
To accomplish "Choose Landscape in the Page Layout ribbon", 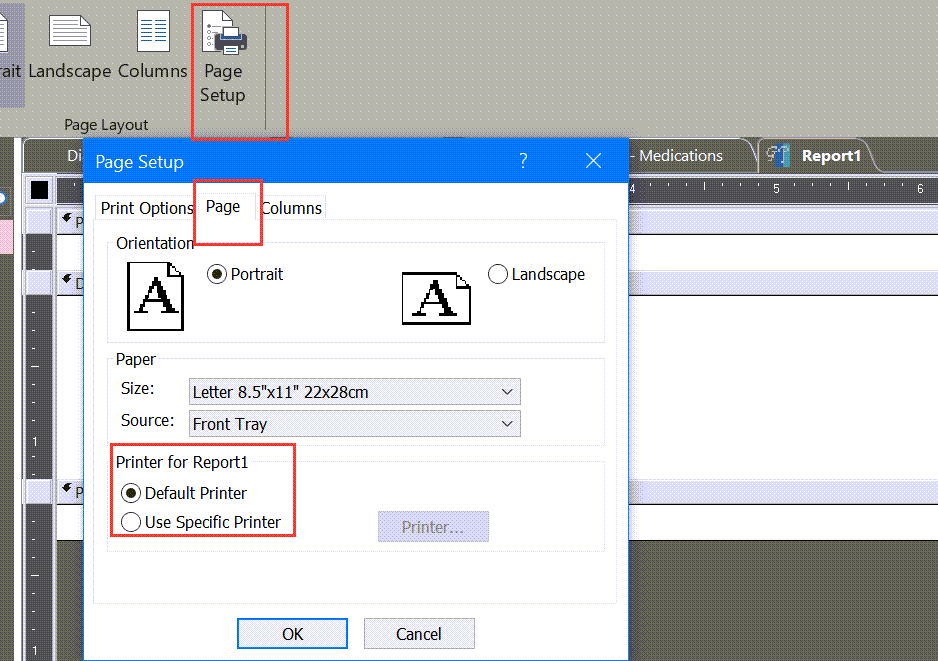I will click(70, 45).
